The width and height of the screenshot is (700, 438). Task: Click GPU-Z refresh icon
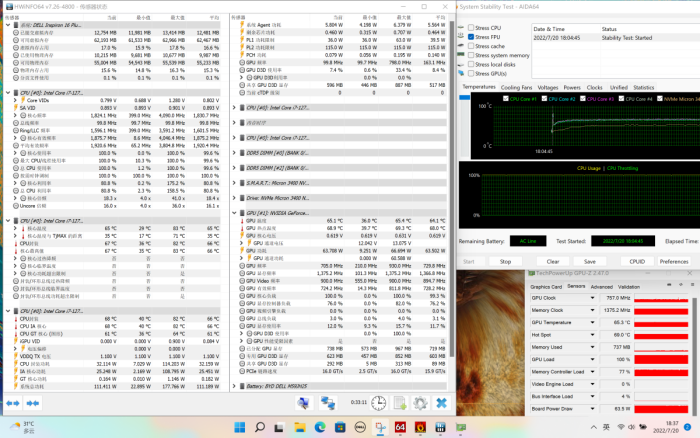681,284
